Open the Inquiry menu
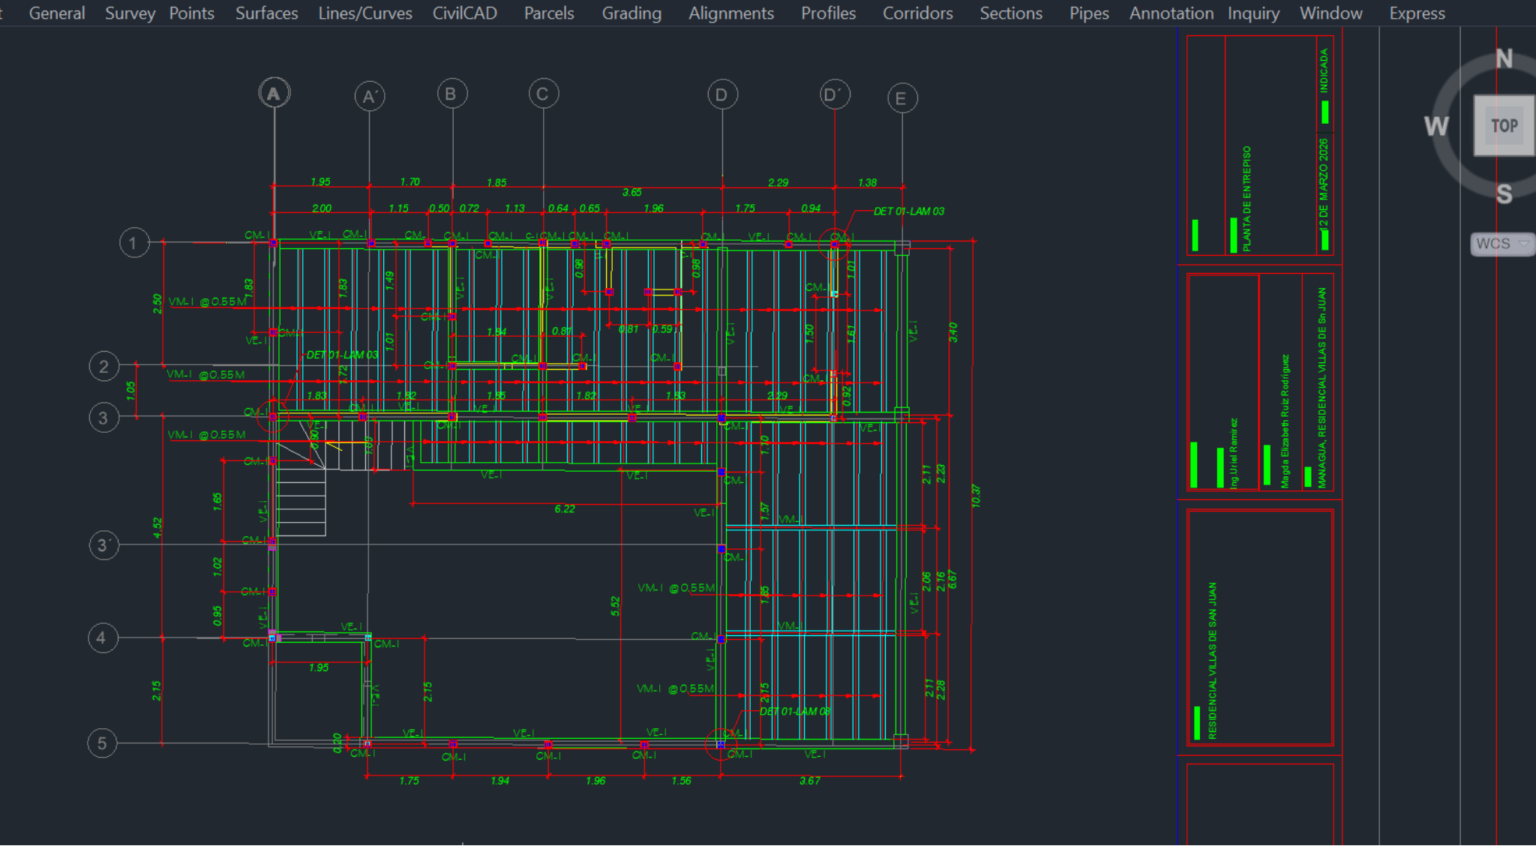Viewport: 1536px width, 864px height. coord(1253,13)
